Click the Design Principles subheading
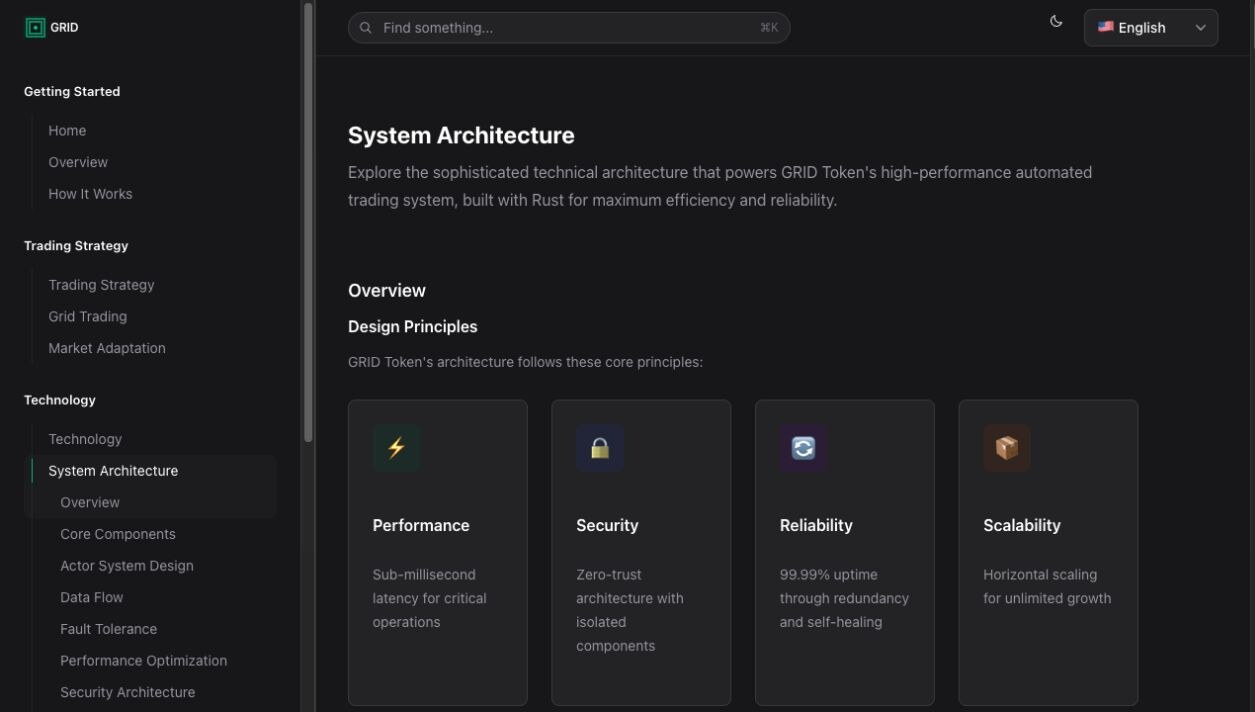Viewport: 1255px width, 712px height. (413, 327)
